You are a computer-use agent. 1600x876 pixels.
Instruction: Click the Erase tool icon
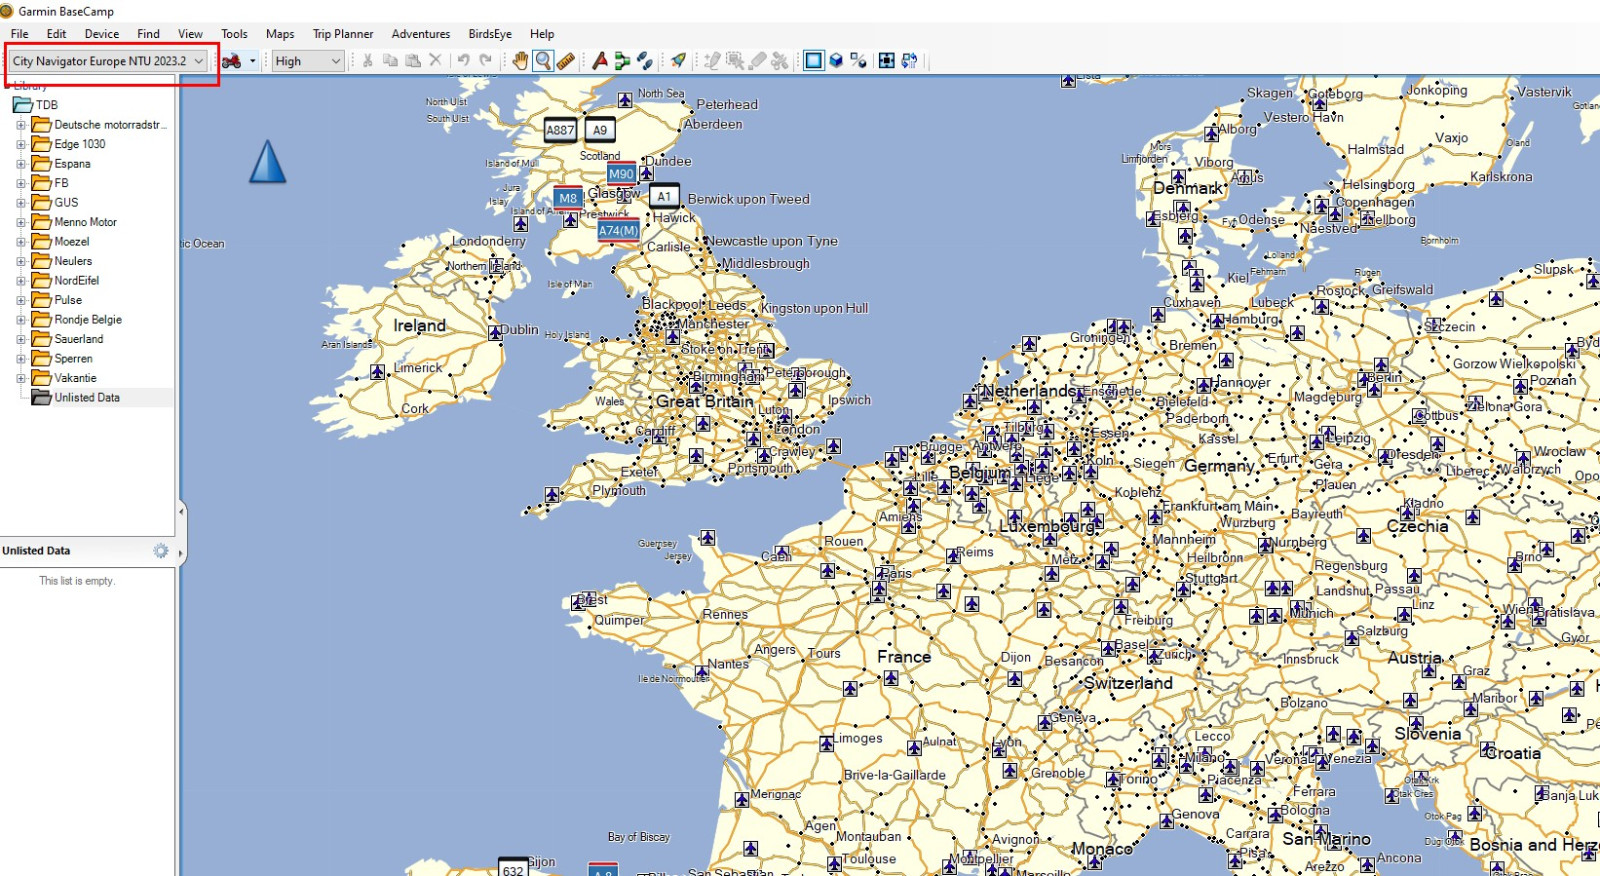(x=758, y=61)
